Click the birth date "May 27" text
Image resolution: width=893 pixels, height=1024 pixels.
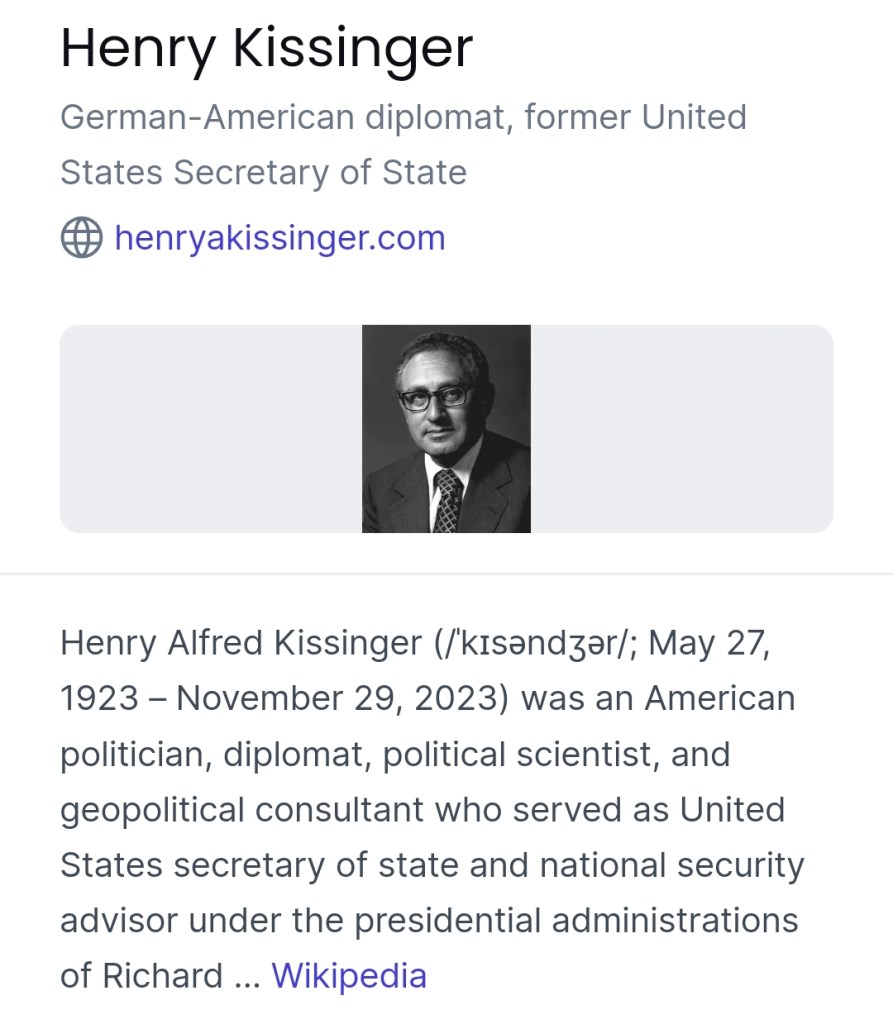[709, 642]
